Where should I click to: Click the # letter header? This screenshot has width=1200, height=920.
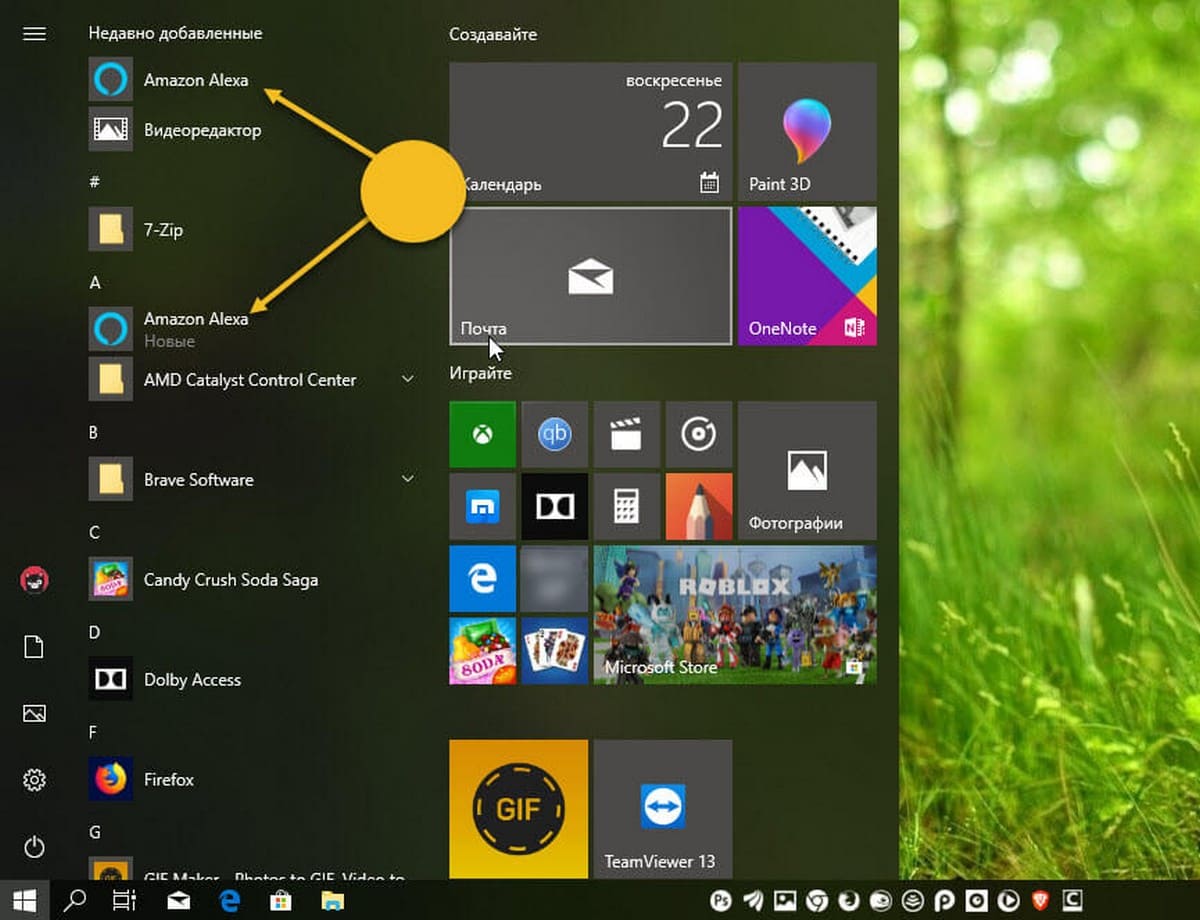(x=94, y=182)
